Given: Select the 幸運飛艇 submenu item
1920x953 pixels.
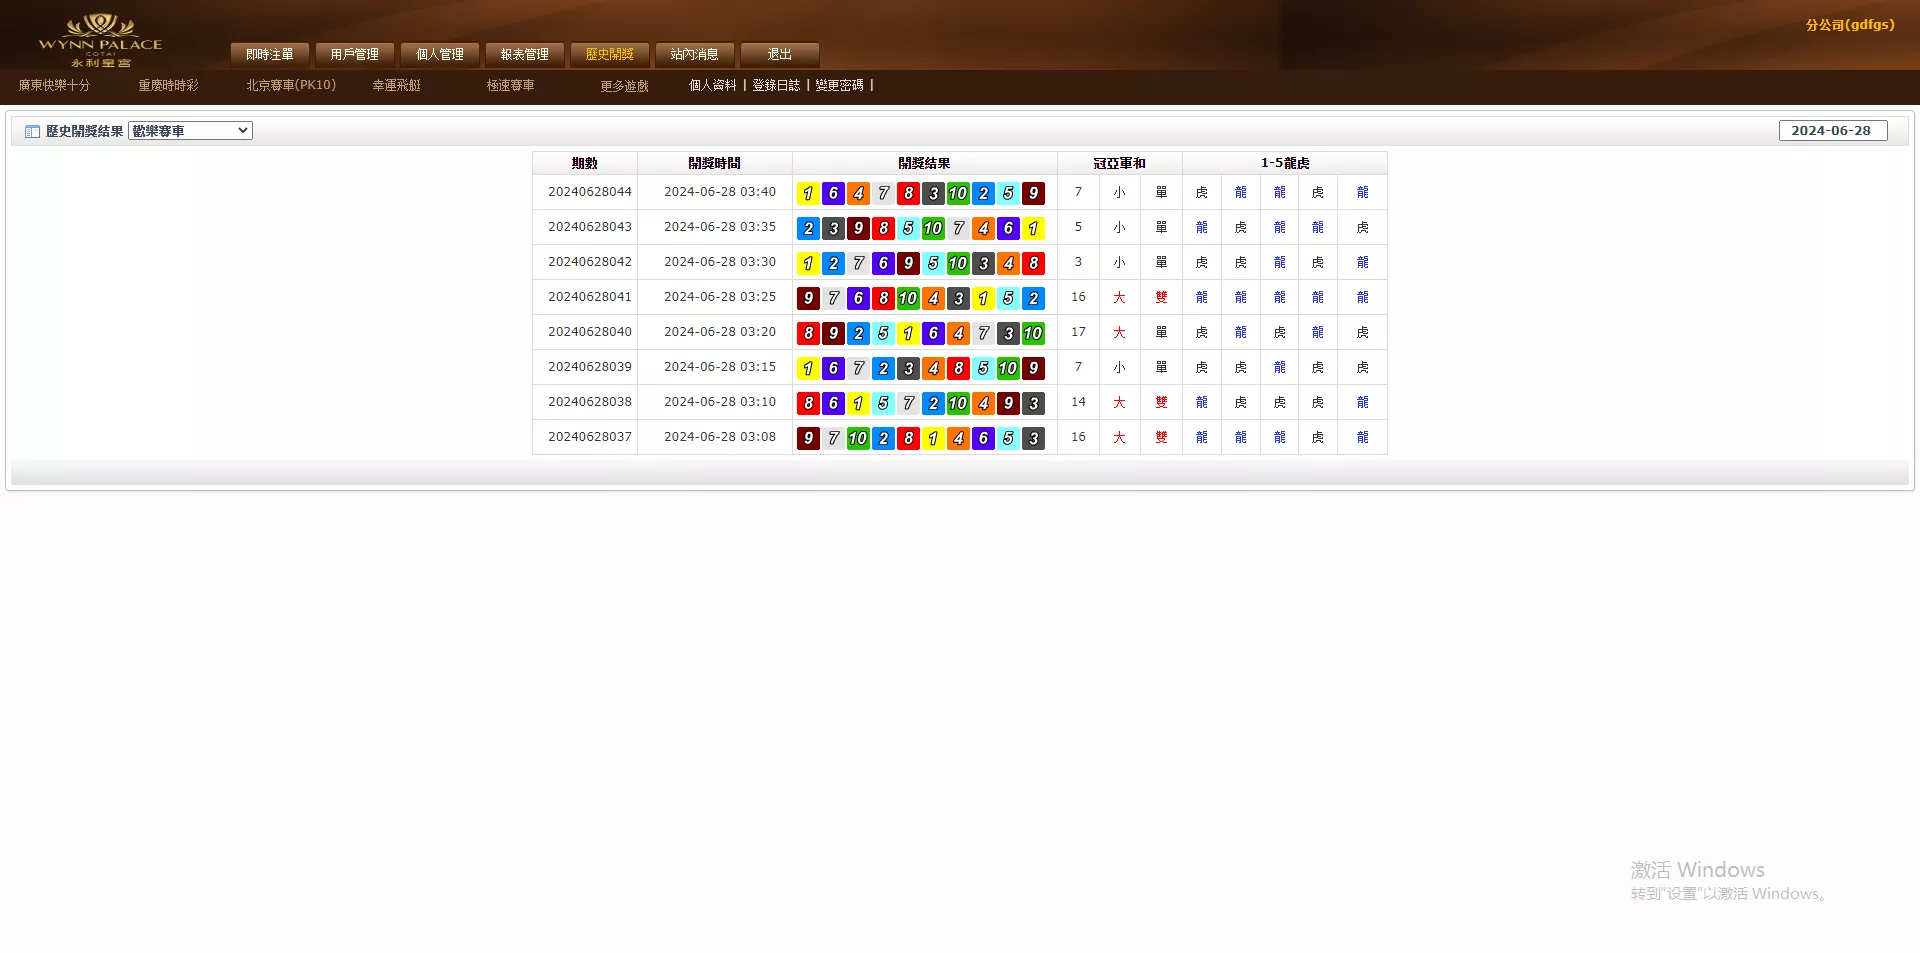Looking at the screenshot, I should tap(395, 85).
